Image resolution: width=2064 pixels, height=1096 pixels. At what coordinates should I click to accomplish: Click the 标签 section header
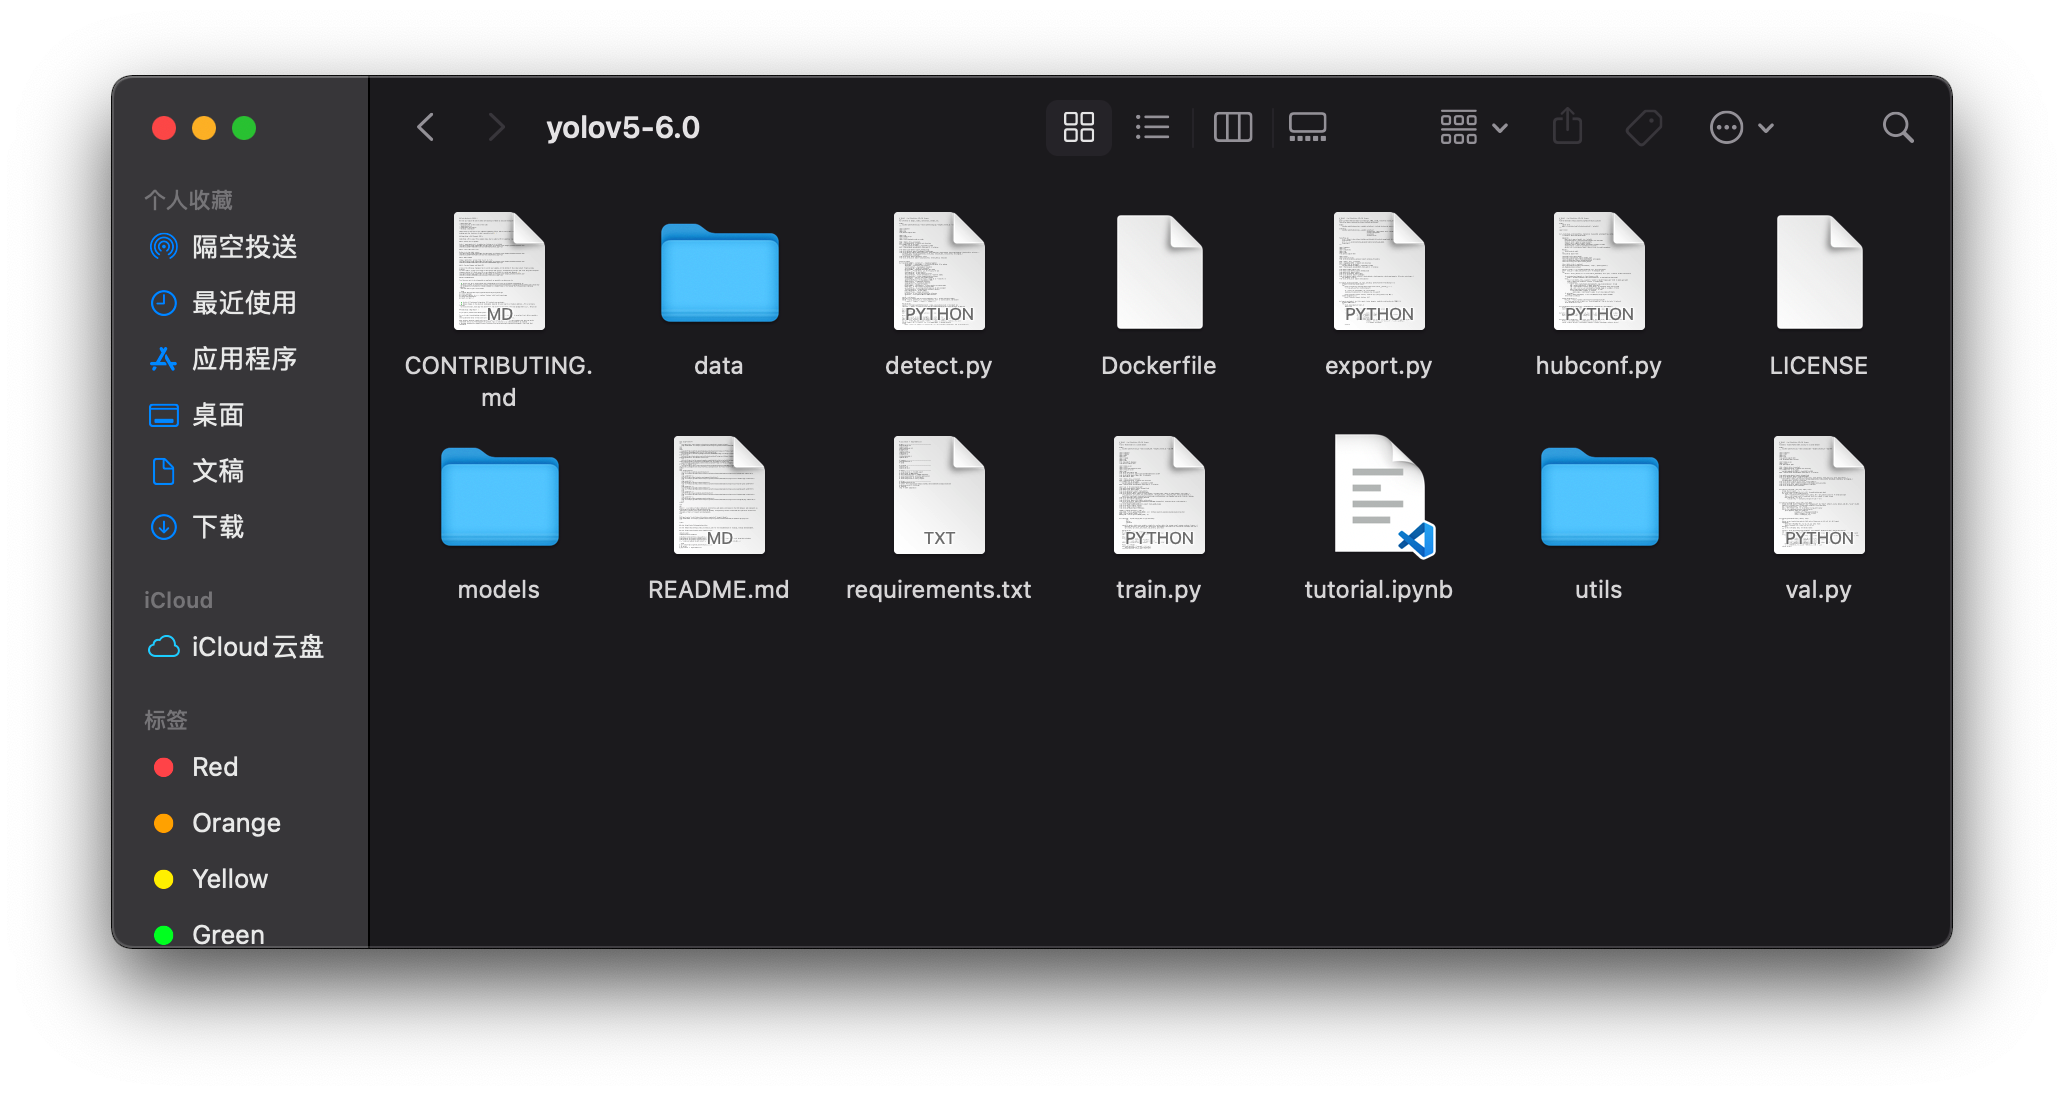click(166, 720)
